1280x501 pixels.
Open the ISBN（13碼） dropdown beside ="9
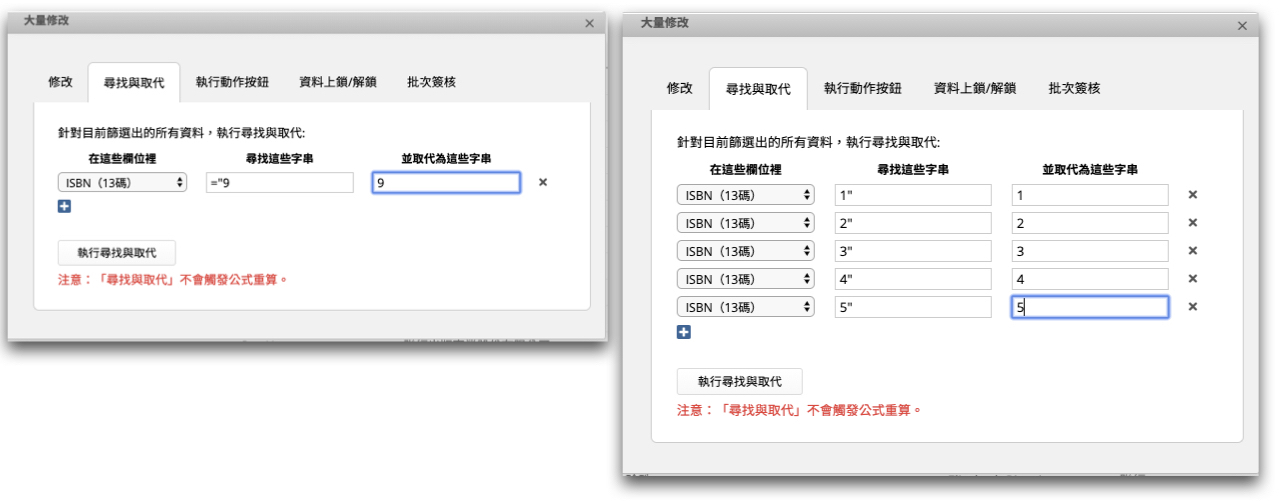click(122, 182)
